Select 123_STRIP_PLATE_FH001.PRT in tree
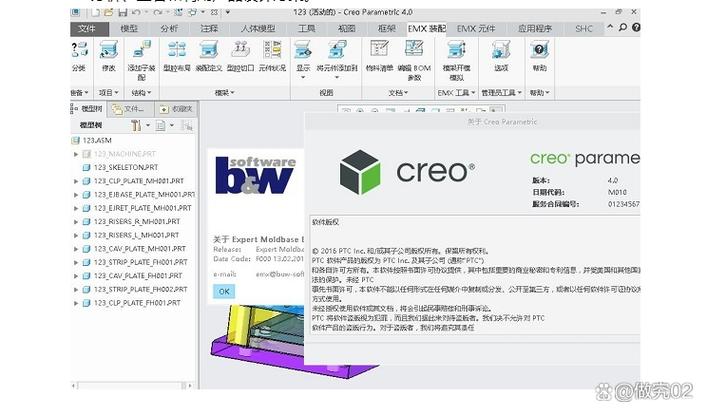The height and width of the screenshot is (416, 707). [135, 262]
